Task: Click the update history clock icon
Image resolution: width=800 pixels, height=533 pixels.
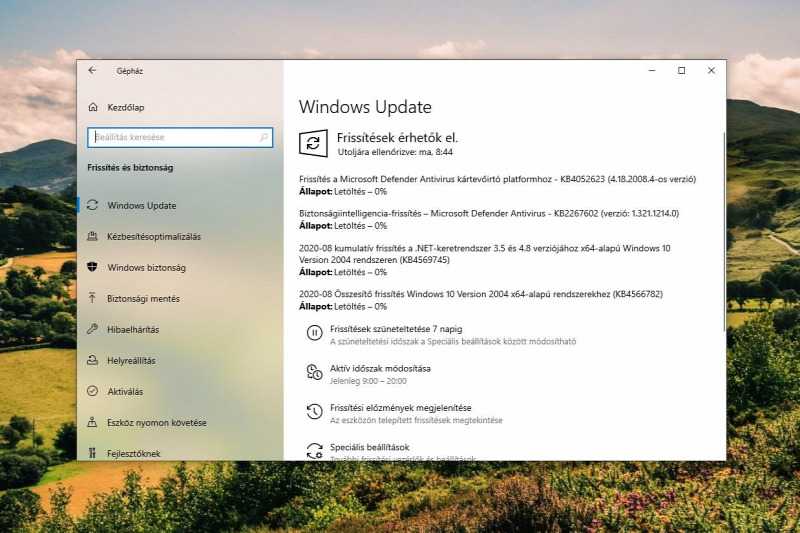Action: [314, 412]
